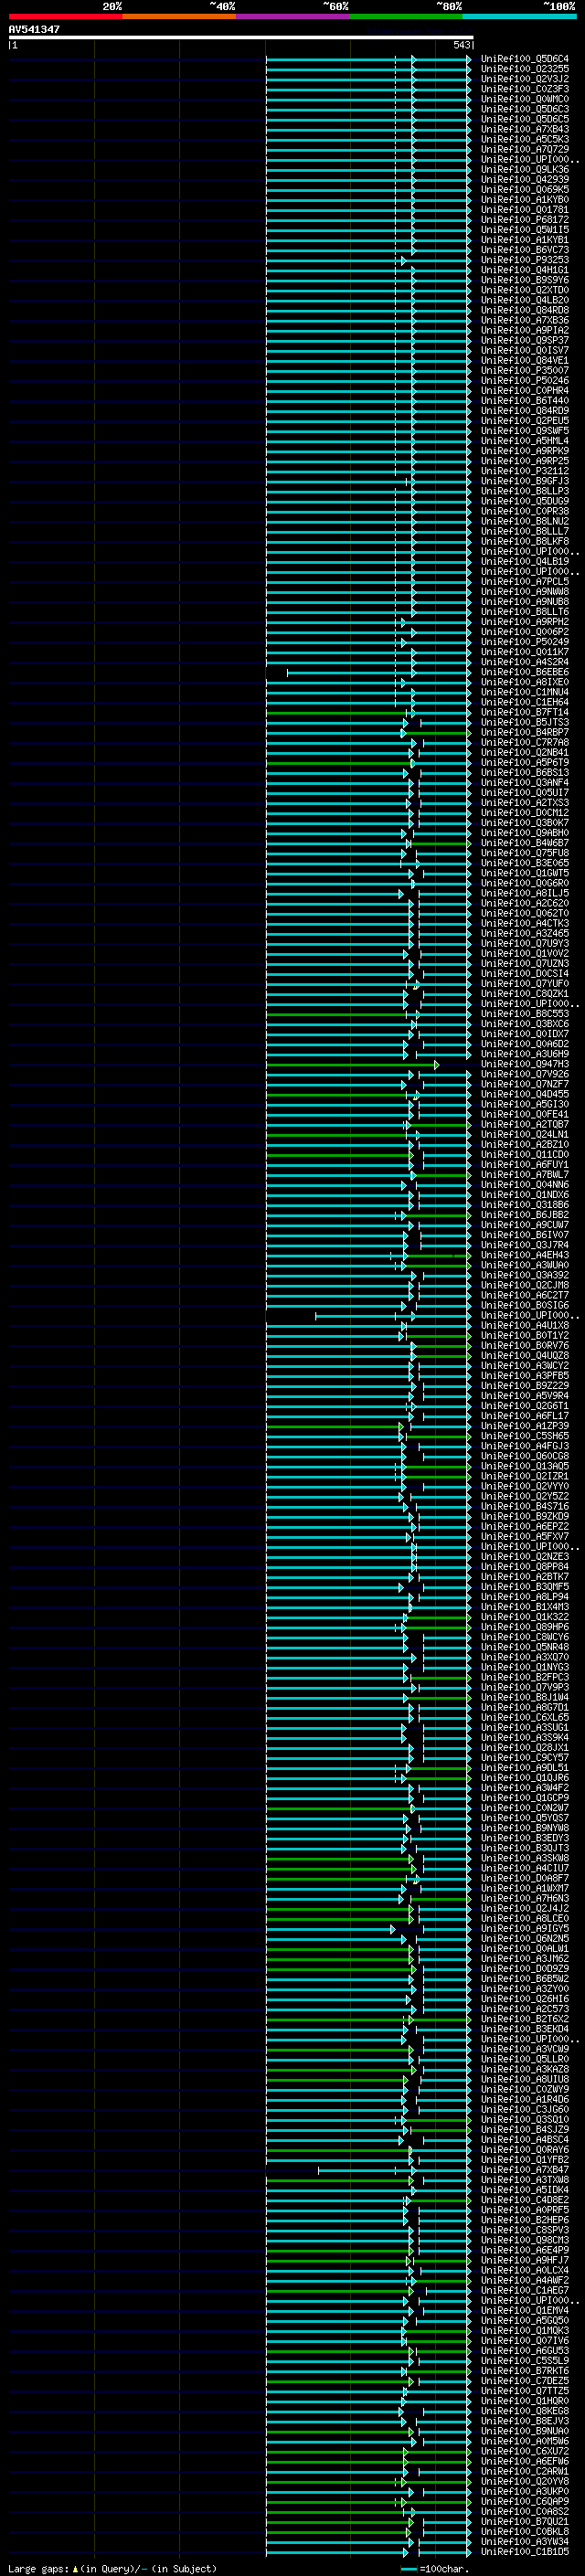
Task: Select hit label UniRef100_Q4UQZ8
Action: (525, 1356)
